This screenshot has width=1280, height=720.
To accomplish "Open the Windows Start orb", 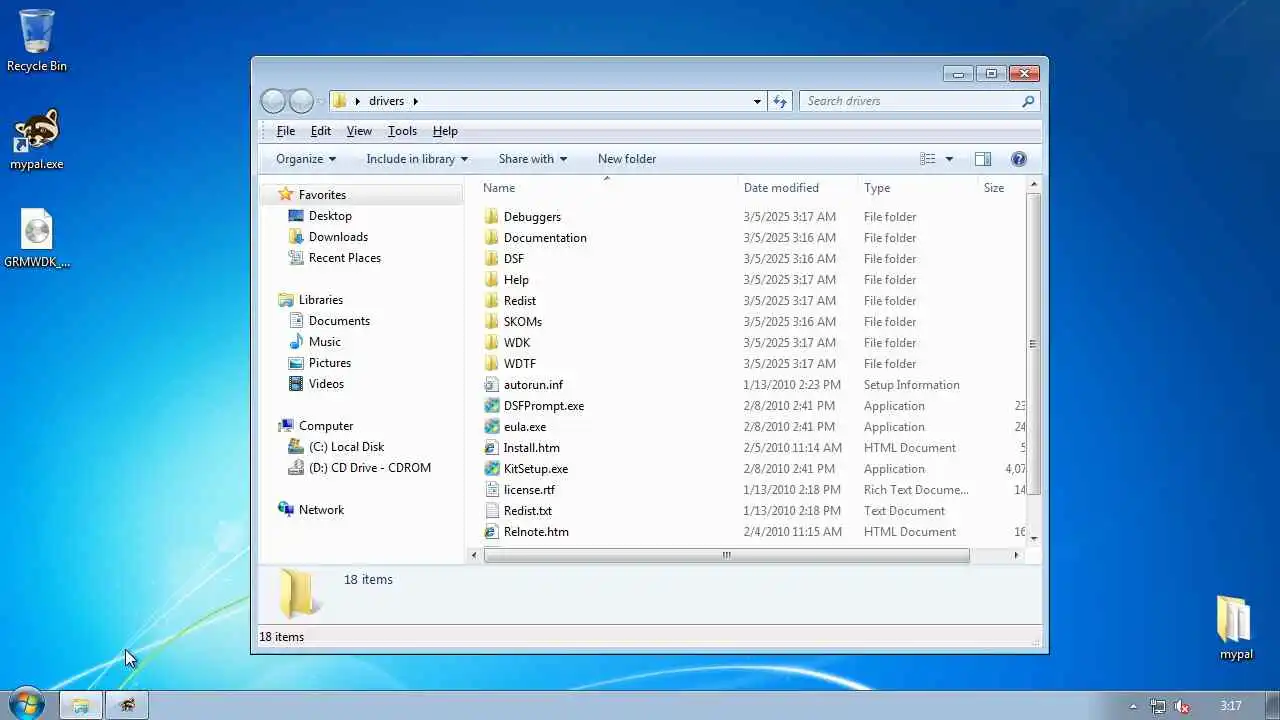I will 26,705.
